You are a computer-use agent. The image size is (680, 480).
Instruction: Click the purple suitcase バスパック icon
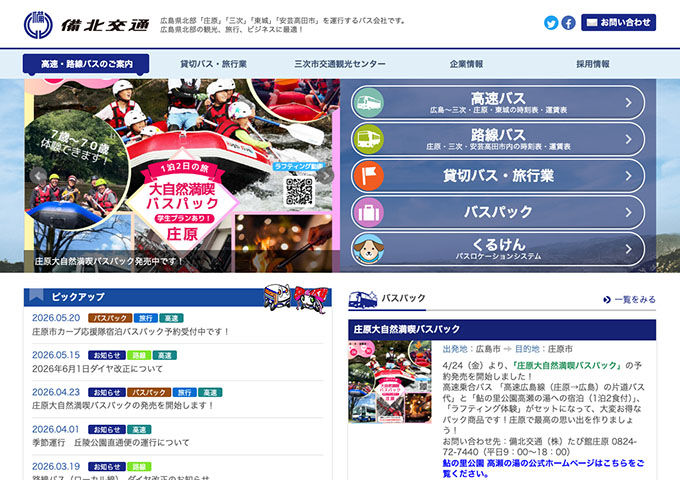pyautogui.click(x=369, y=212)
